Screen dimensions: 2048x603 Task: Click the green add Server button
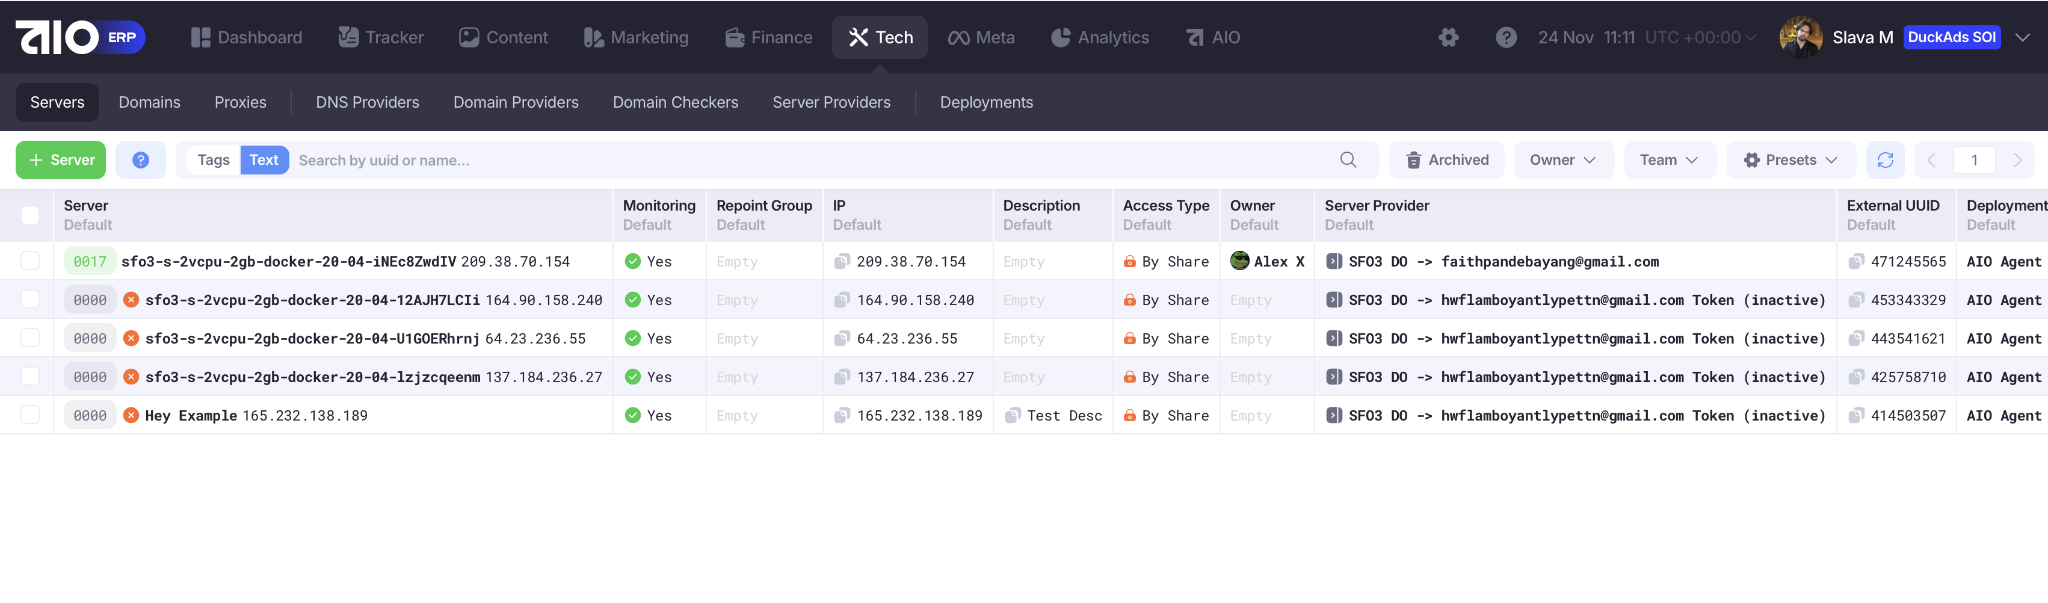coord(61,160)
